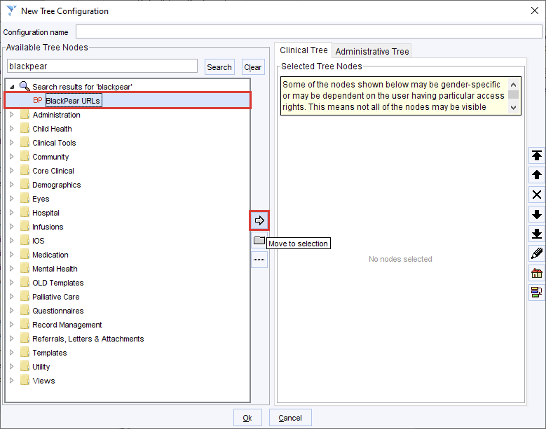The image size is (546, 429).
Task: Select the Utility tree item
Action: click(x=41, y=367)
